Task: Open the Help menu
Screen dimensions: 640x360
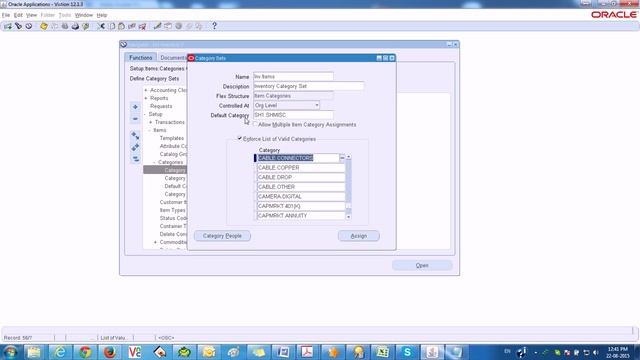Action: 102,15
